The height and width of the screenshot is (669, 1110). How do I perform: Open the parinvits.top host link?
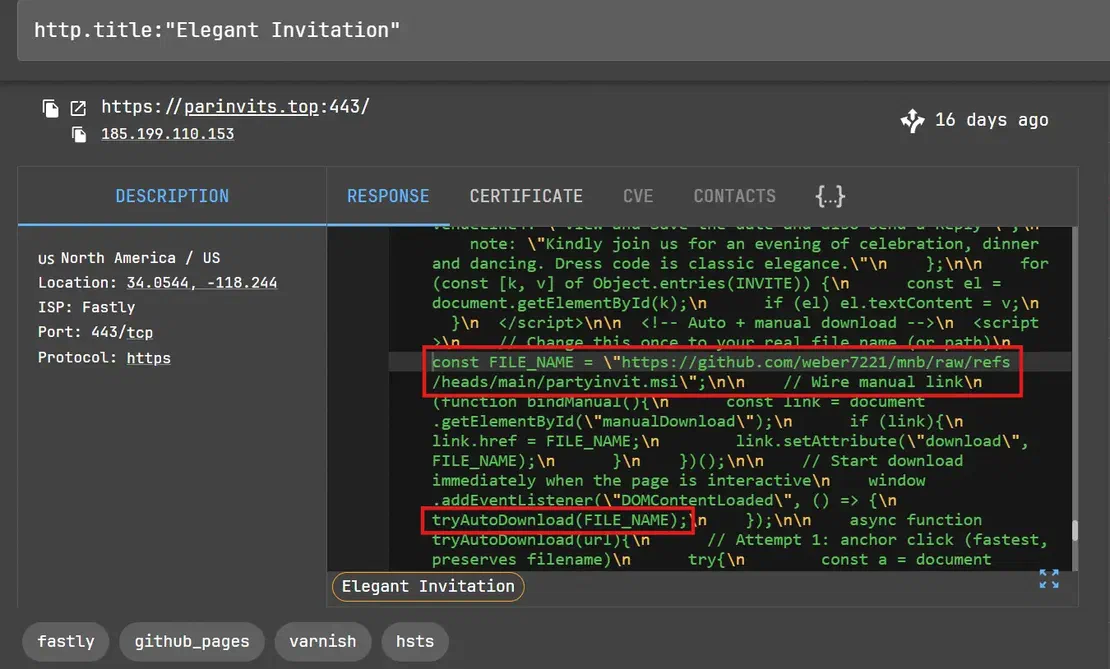click(251, 107)
